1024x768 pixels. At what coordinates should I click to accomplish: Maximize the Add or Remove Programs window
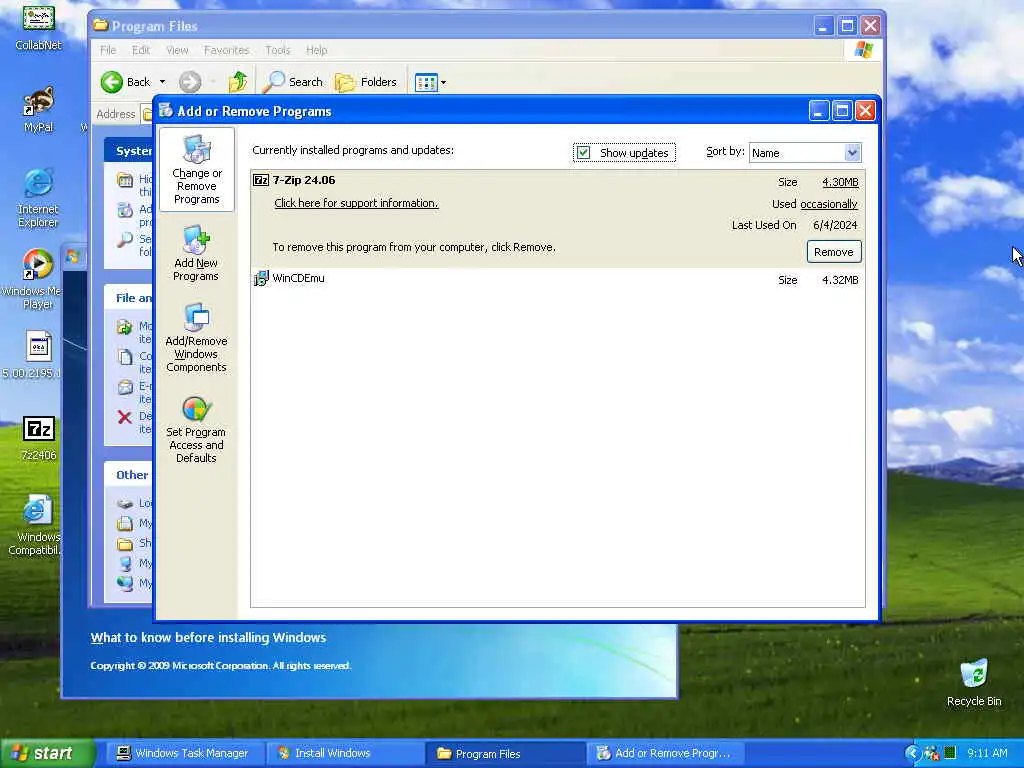click(842, 111)
